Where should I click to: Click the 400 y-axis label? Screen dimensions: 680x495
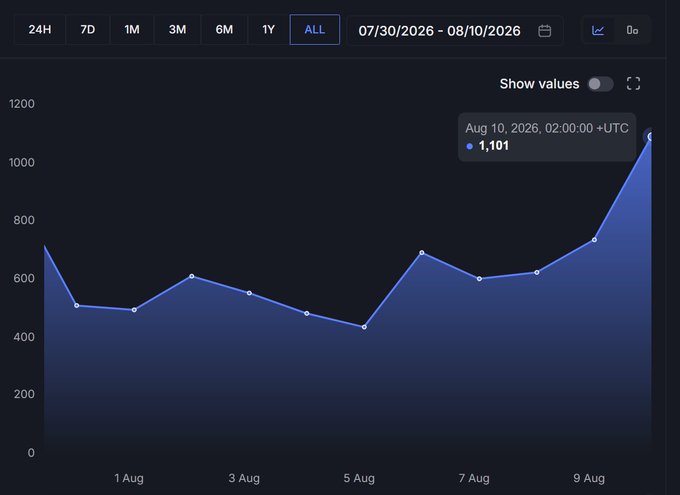point(24,337)
